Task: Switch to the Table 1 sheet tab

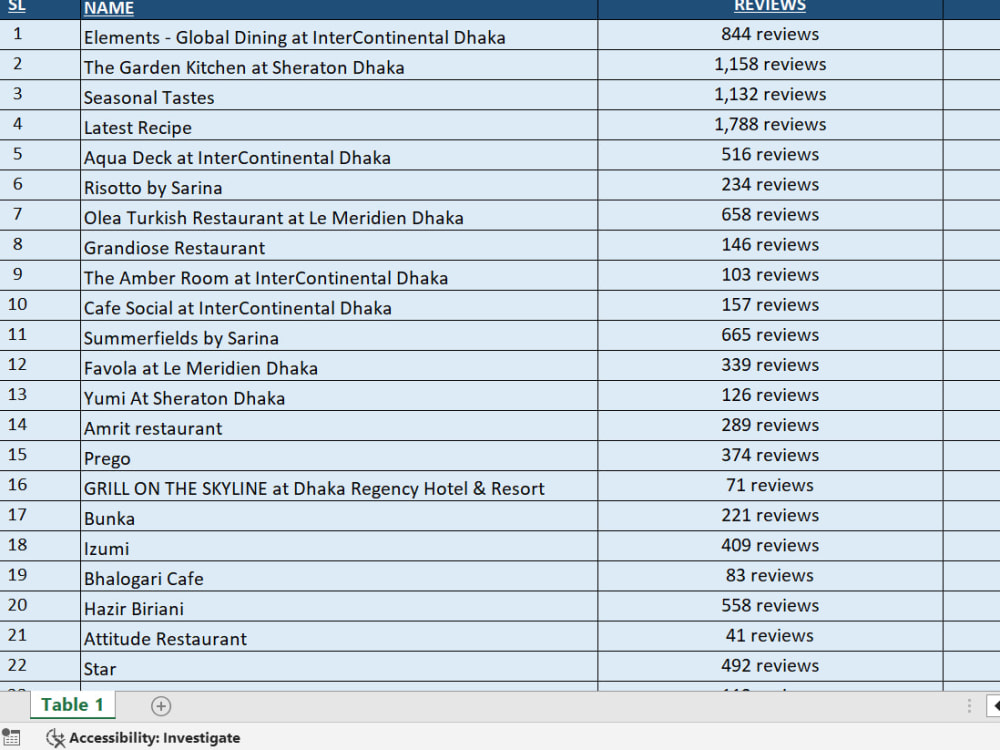Action: [x=72, y=705]
